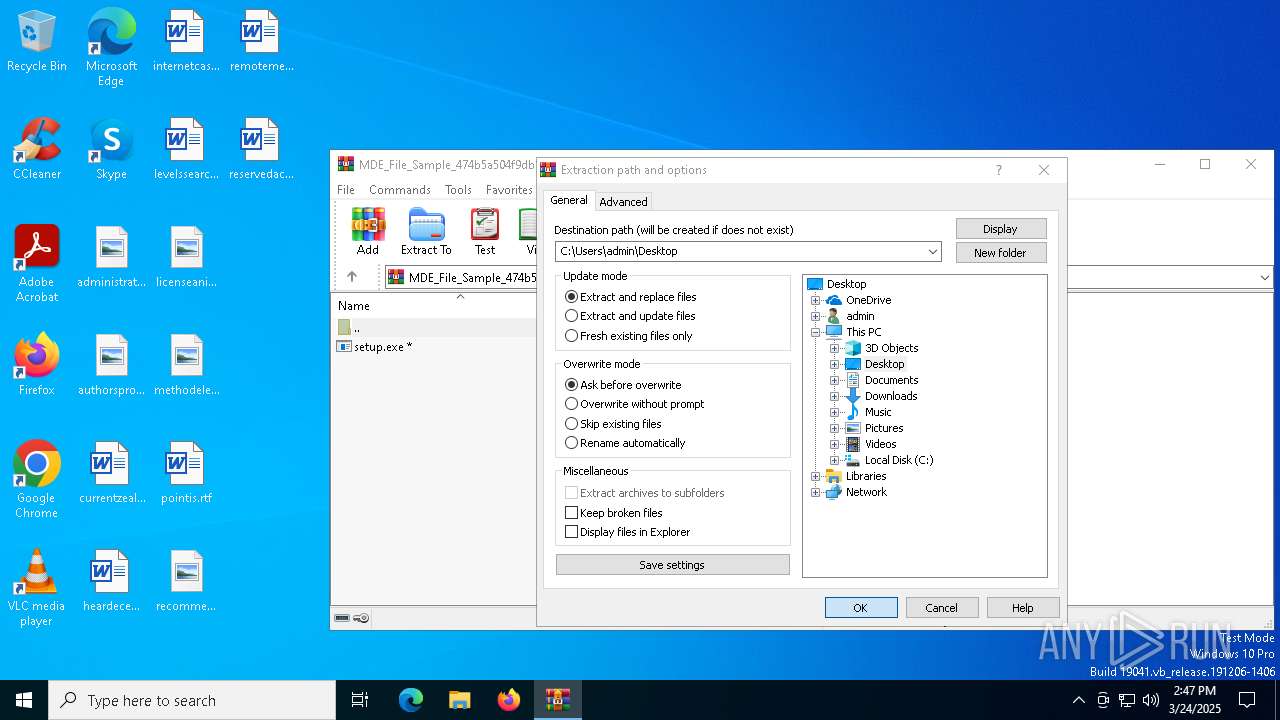Select the Downloads folder in tree

click(x=891, y=396)
